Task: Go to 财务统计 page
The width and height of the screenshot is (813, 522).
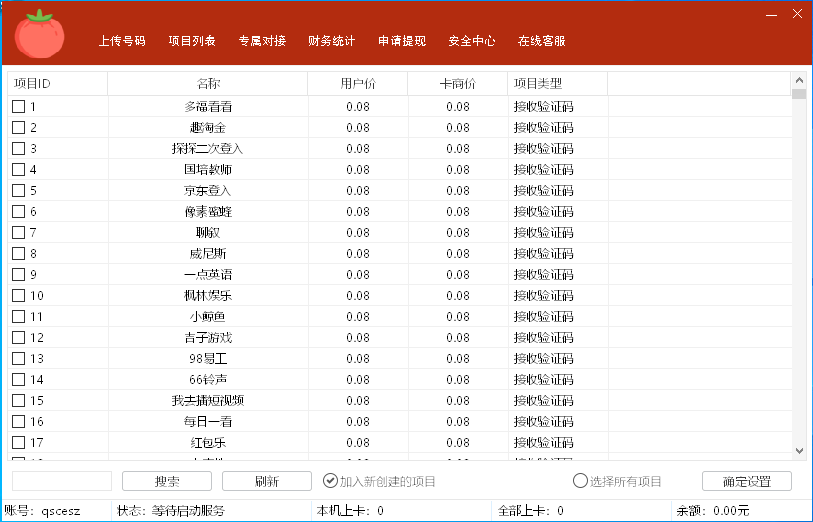Action: (x=332, y=41)
